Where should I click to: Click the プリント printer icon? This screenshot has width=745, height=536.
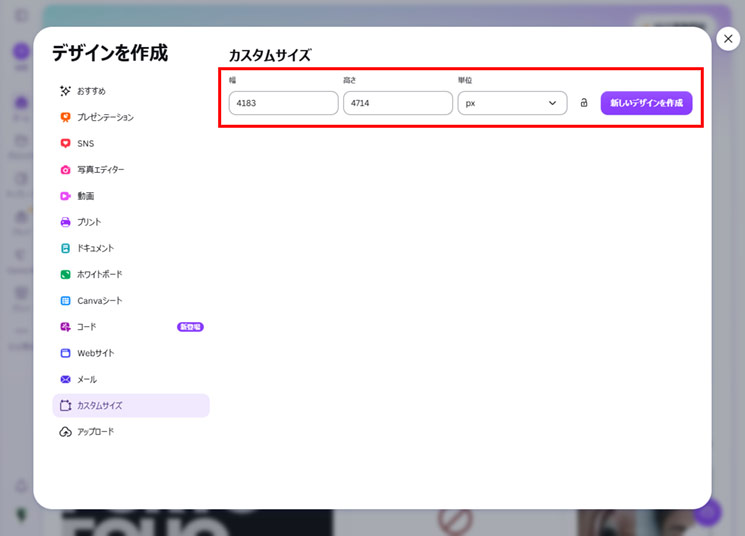66,222
